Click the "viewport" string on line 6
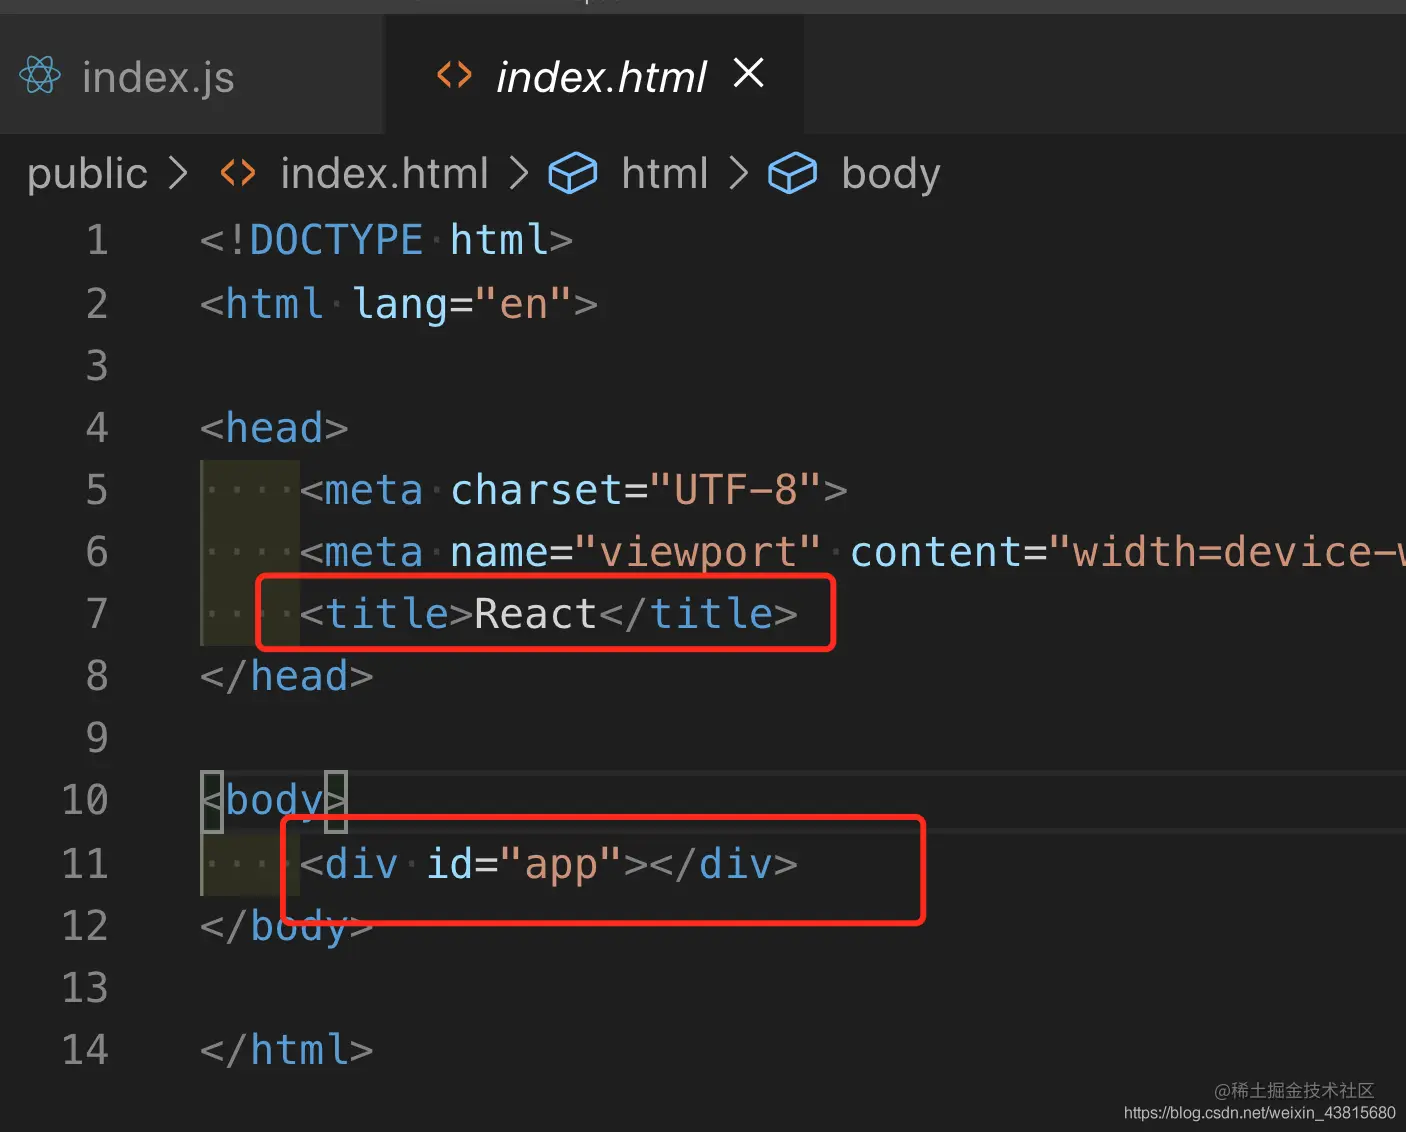Viewport: 1406px width, 1132px height. click(x=698, y=552)
